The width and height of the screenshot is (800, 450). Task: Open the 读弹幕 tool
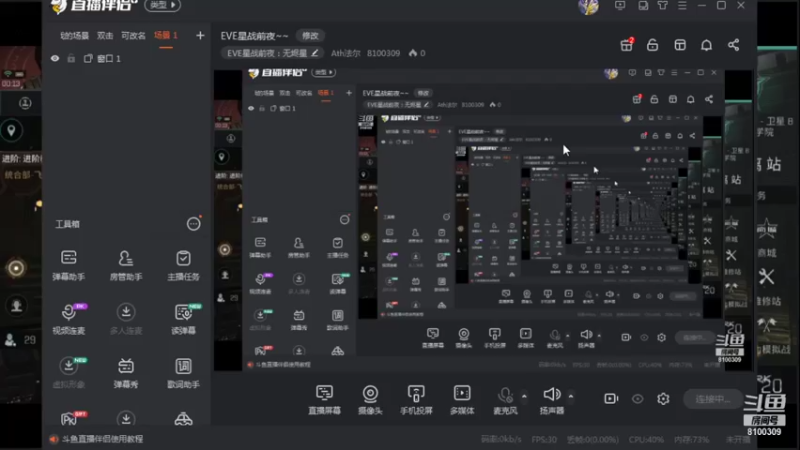point(183,319)
